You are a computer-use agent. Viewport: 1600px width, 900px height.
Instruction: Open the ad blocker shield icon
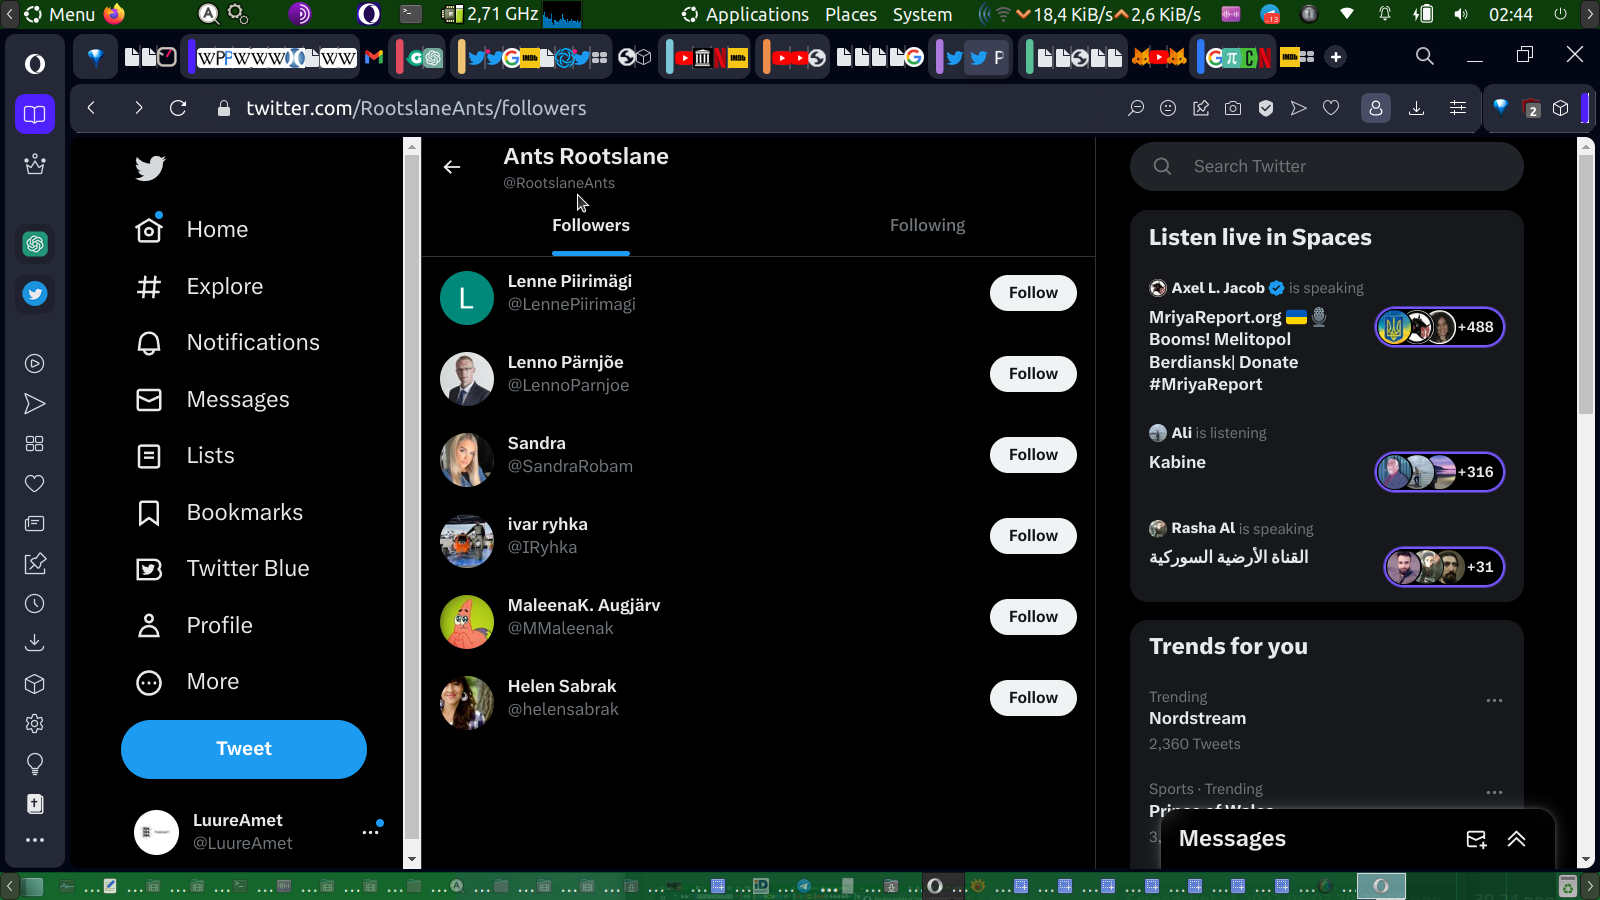1266,108
